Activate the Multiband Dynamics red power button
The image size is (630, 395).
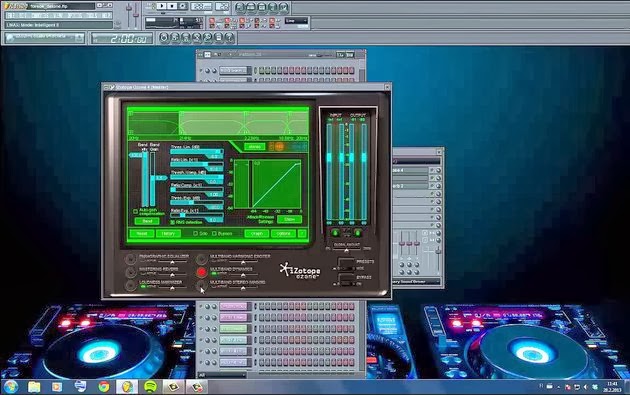pos(201,272)
